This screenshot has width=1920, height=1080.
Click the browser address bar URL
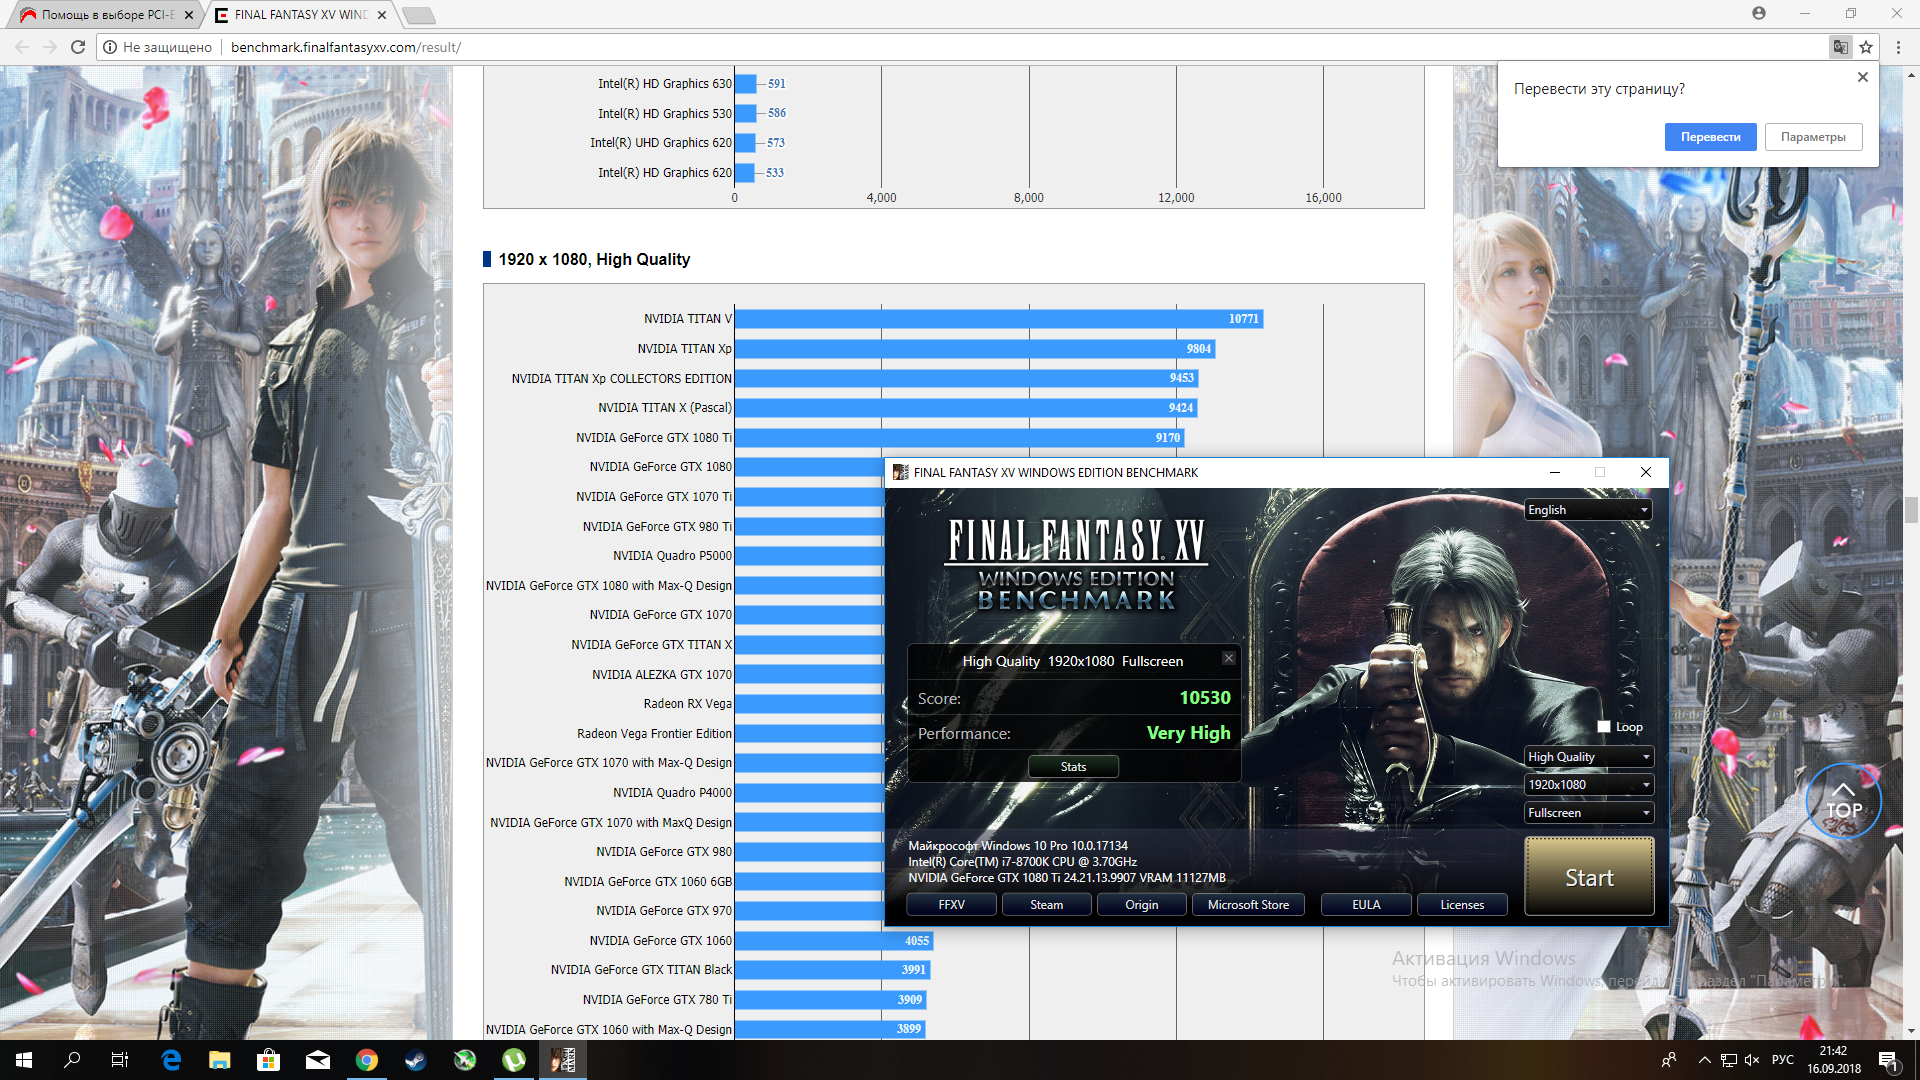(345, 47)
